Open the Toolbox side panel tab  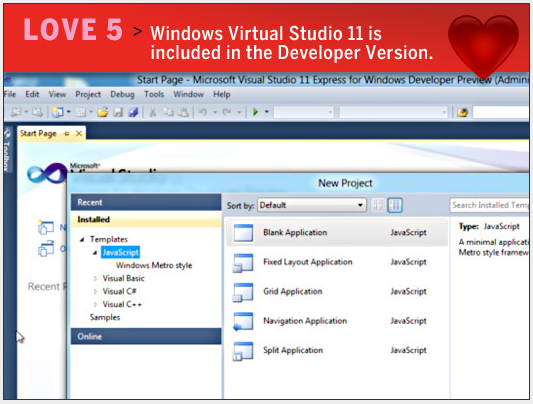pos(7,150)
